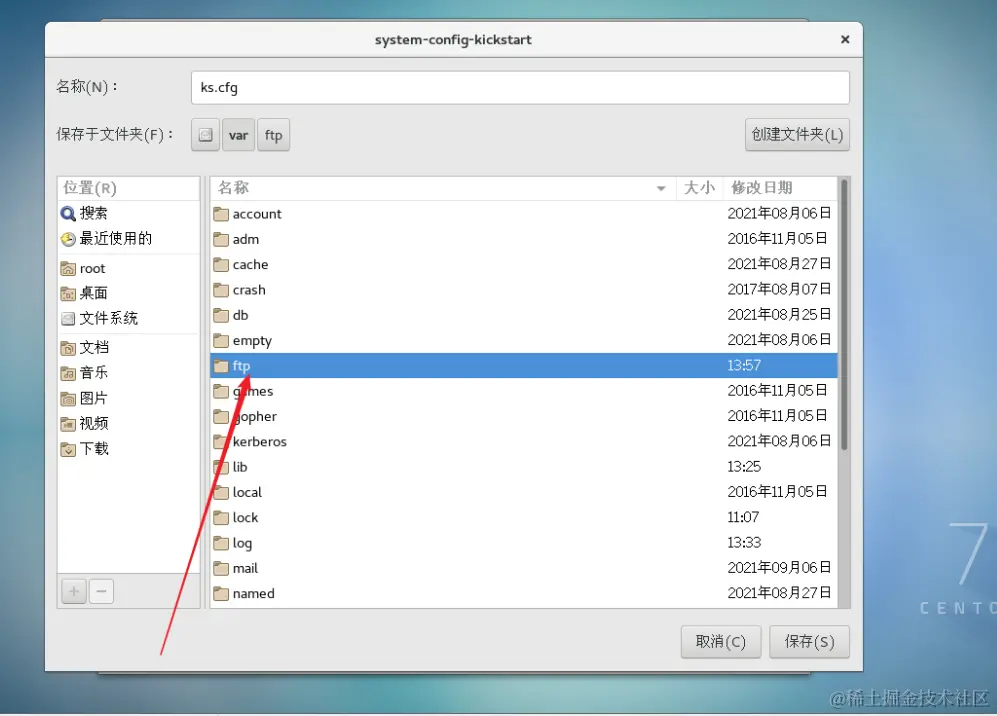The height and width of the screenshot is (716, 997).
Task: Click the 2021年08月25日 date of db
Action: (779, 315)
